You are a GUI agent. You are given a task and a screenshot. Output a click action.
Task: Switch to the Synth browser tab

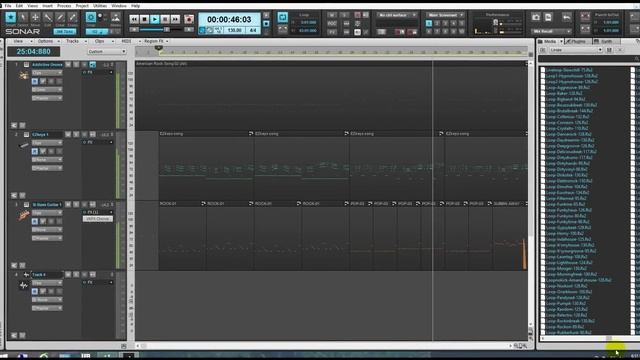click(x=606, y=41)
